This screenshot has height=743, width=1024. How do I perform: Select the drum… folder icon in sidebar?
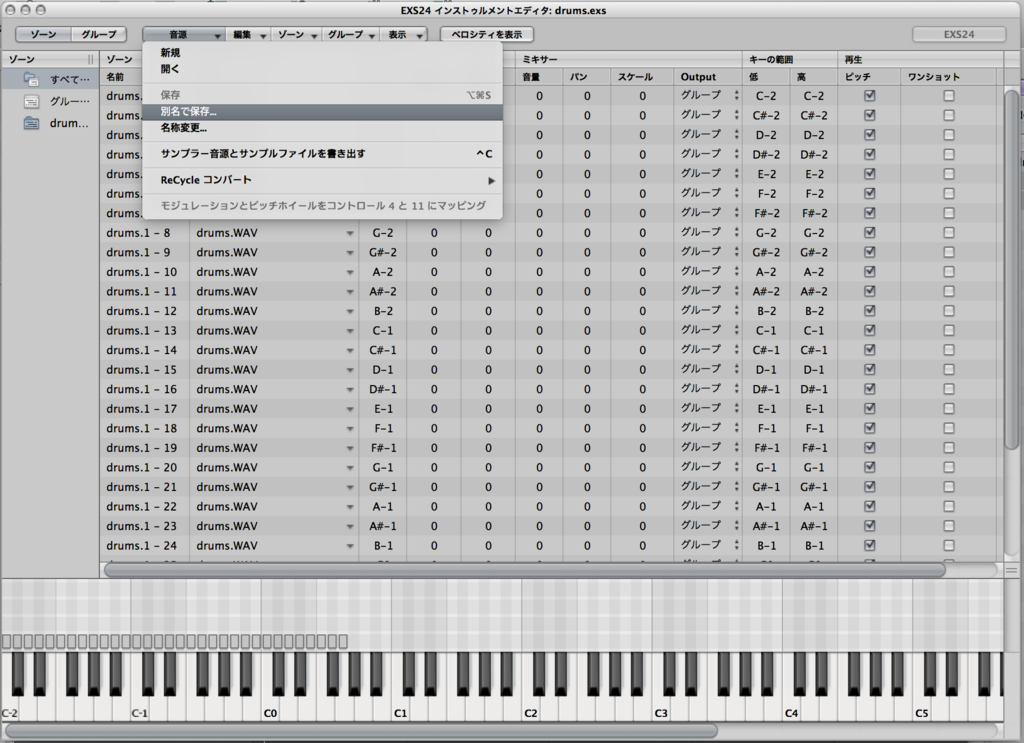point(31,123)
